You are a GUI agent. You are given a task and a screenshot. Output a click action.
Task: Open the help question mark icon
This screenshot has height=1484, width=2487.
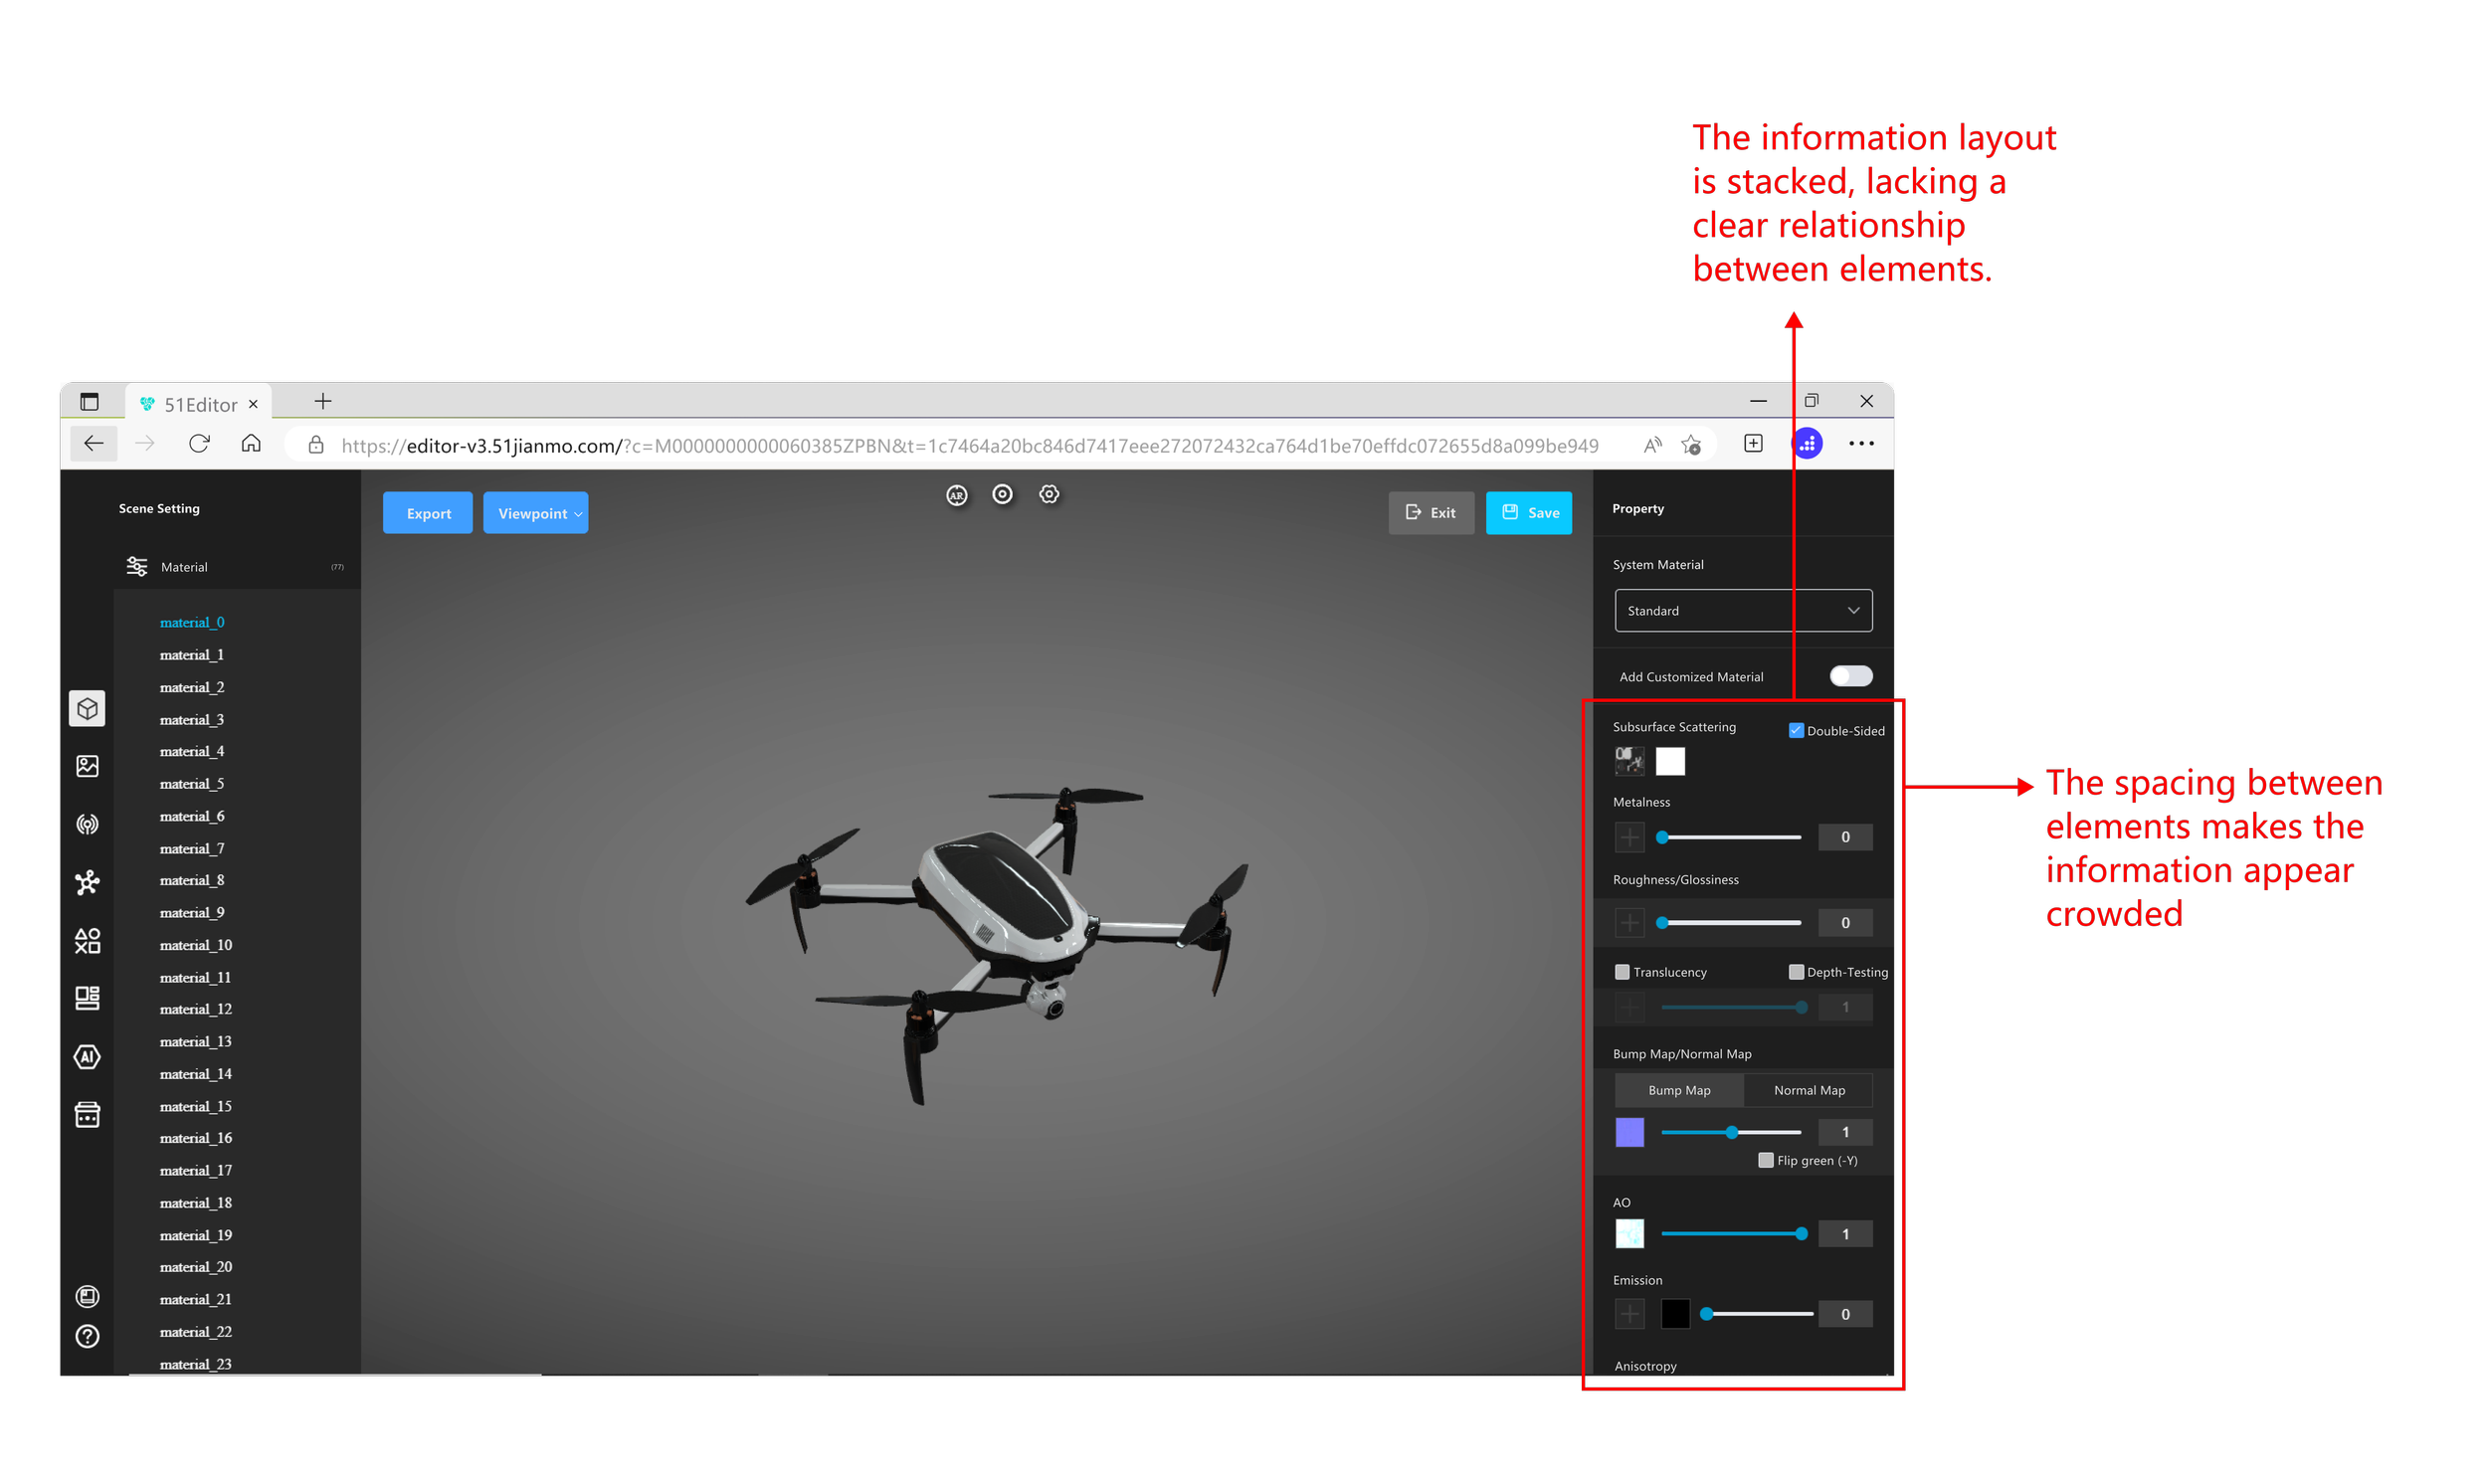pyautogui.click(x=87, y=1336)
